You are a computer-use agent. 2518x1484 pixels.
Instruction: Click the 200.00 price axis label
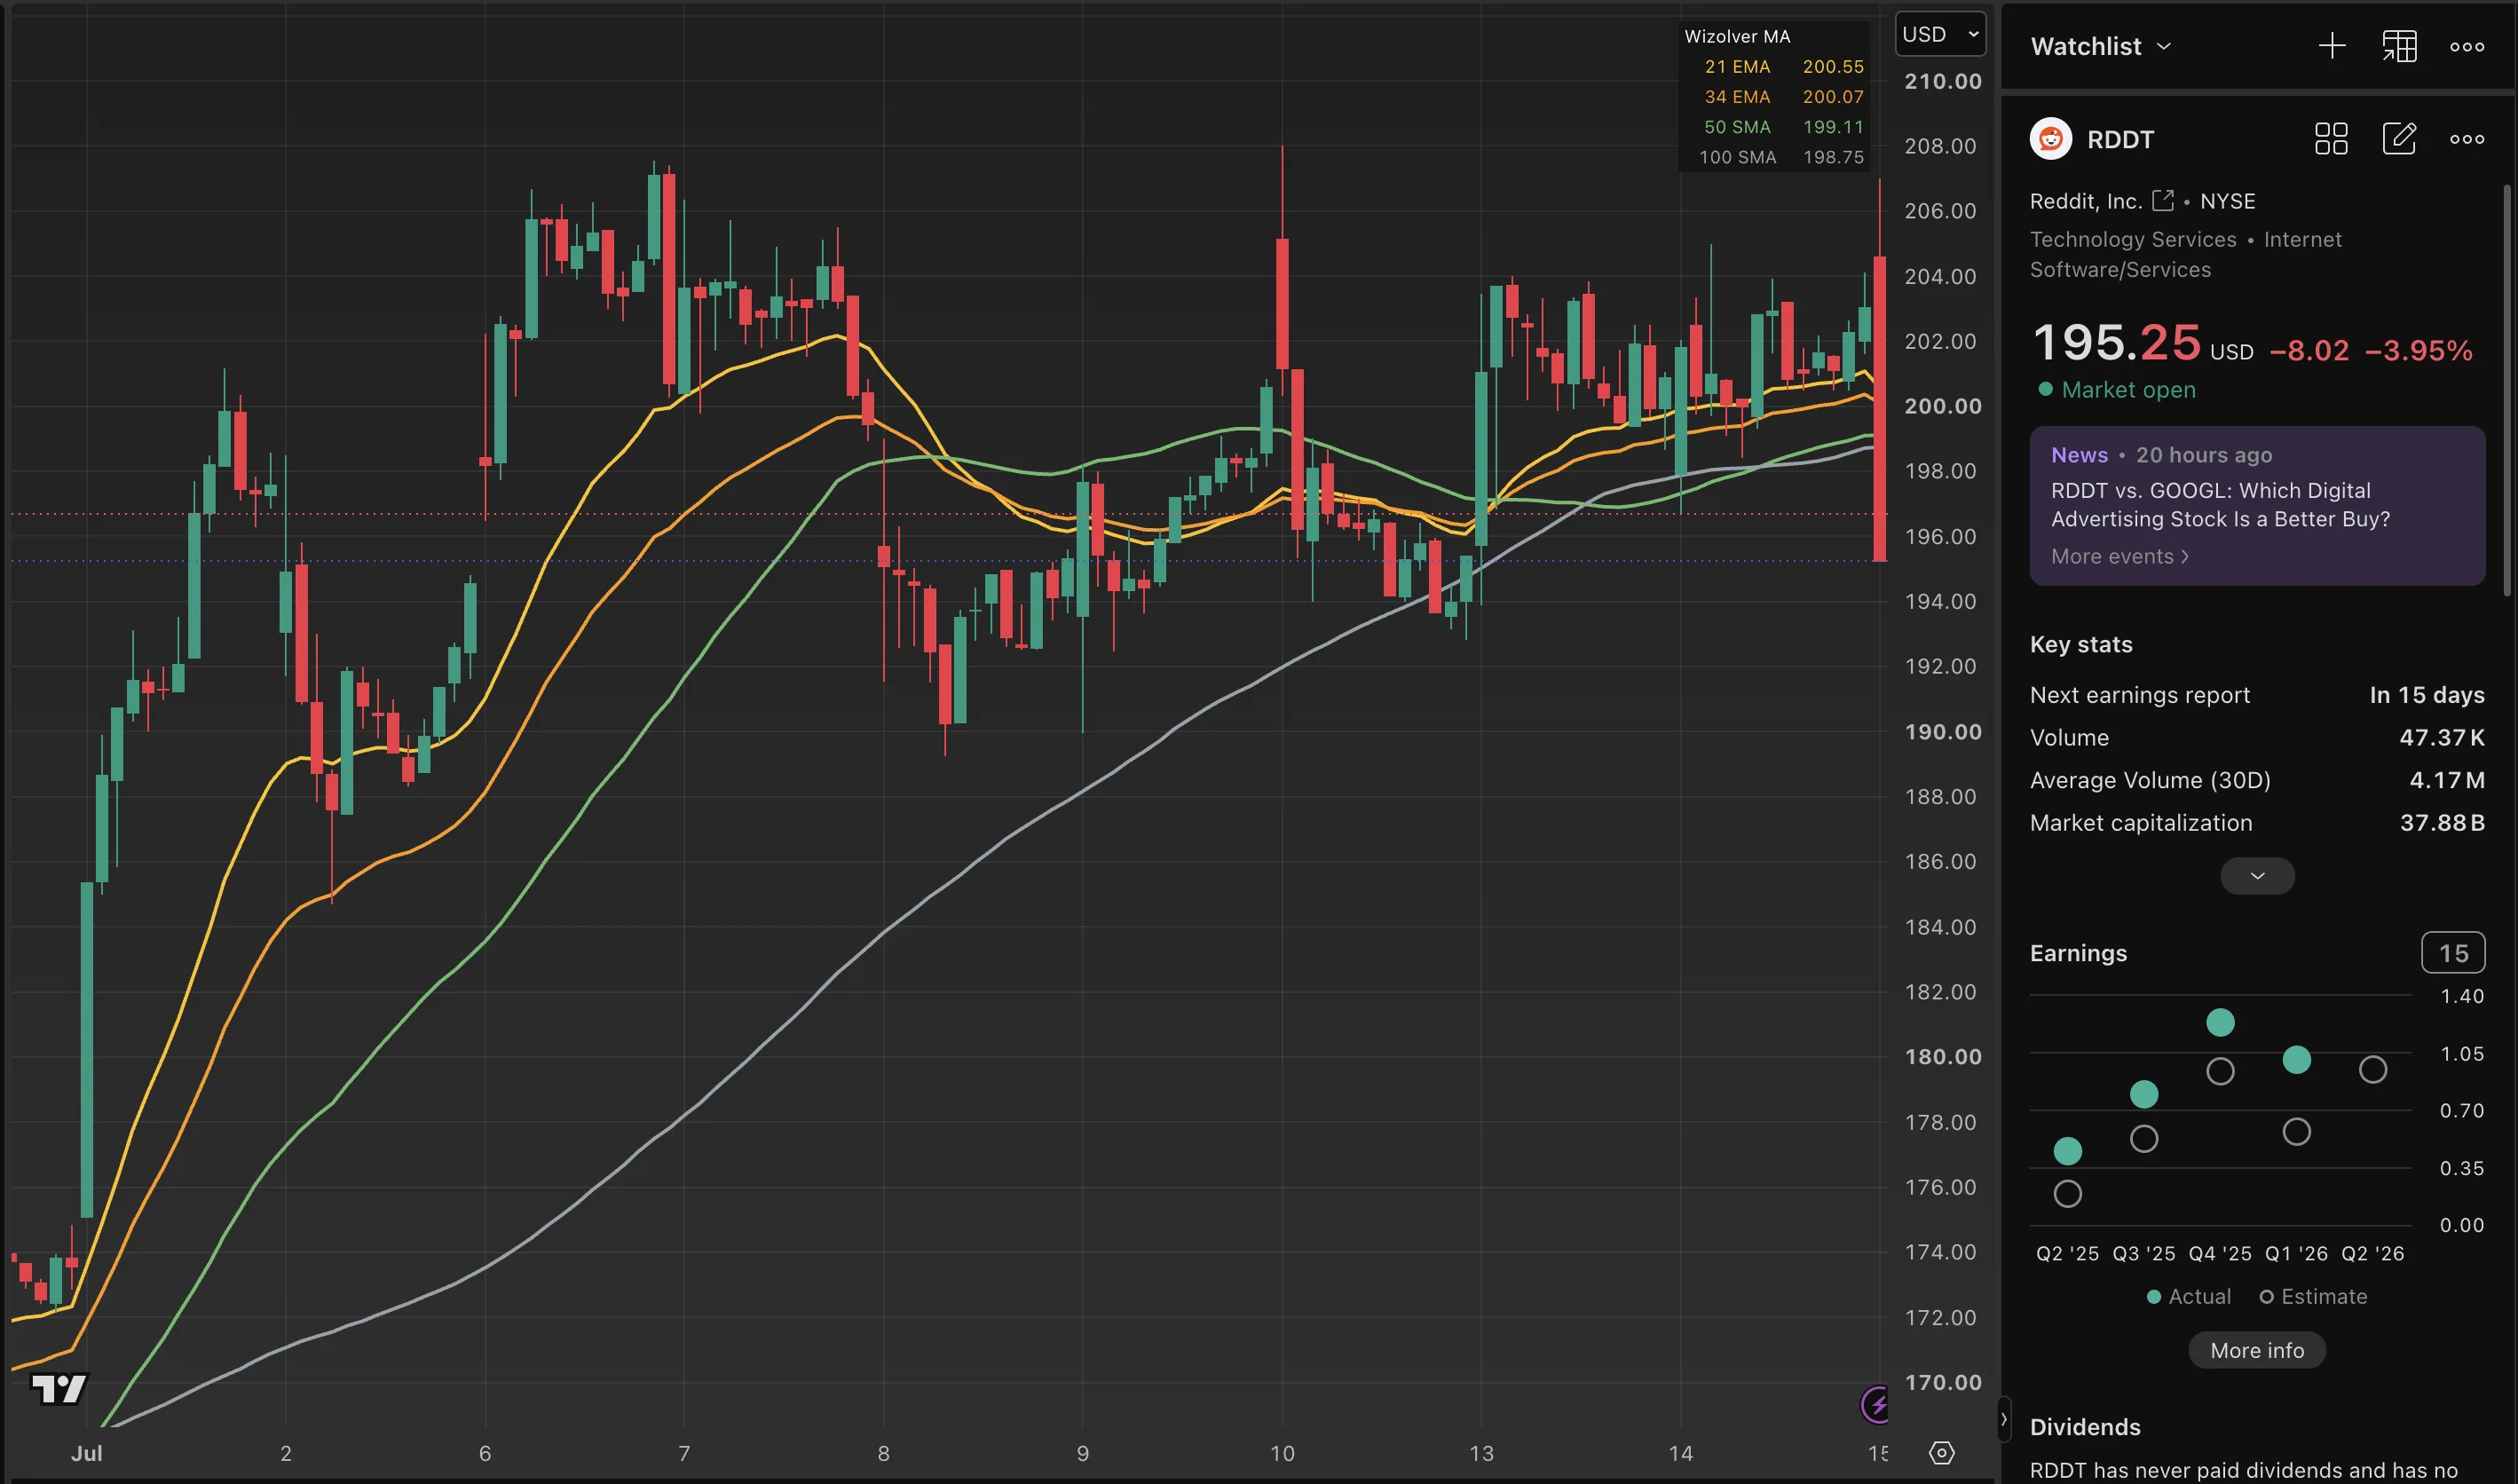(1942, 406)
